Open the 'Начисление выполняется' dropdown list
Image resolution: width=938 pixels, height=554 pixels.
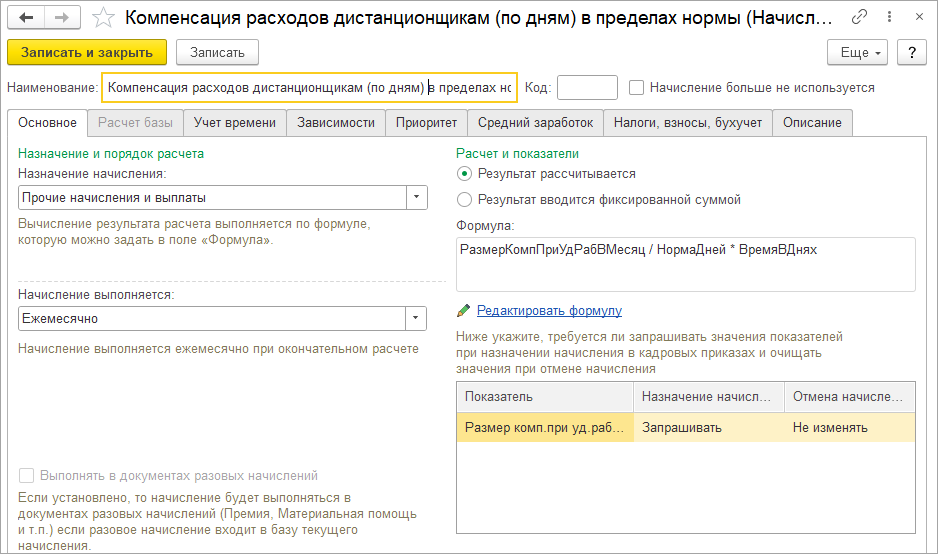pyautogui.click(x=417, y=319)
